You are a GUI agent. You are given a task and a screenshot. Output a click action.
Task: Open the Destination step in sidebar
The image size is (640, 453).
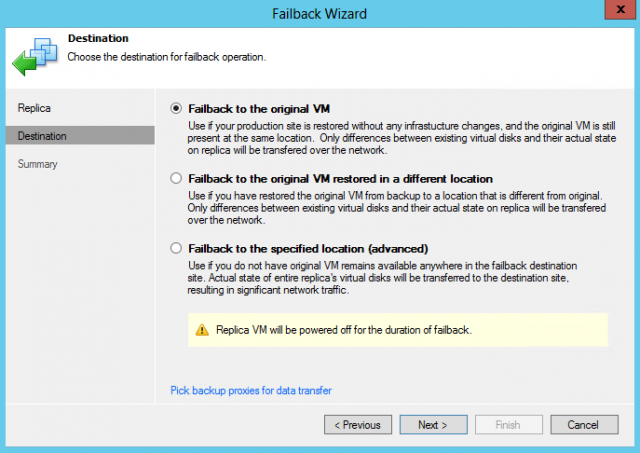tap(42, 135)
